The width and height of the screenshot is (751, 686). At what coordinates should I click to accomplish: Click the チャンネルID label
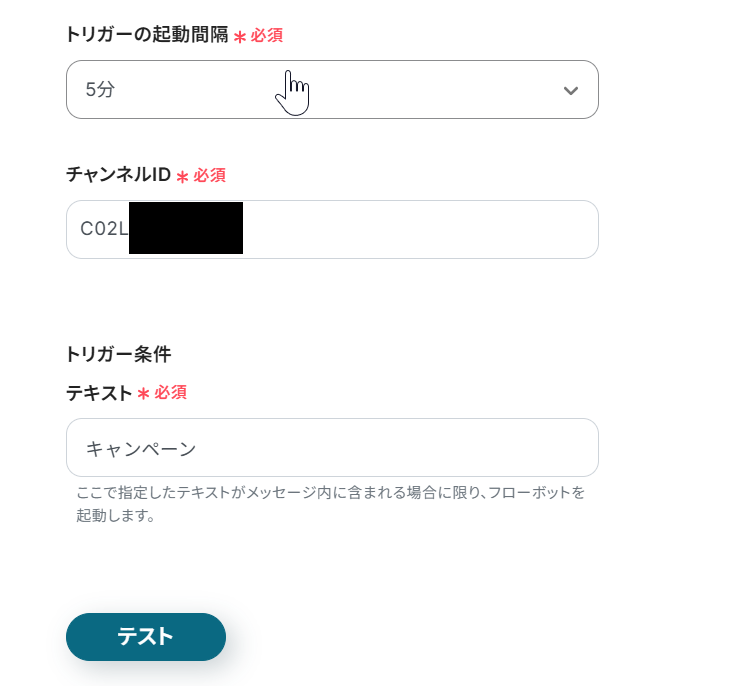click(118, 175)
